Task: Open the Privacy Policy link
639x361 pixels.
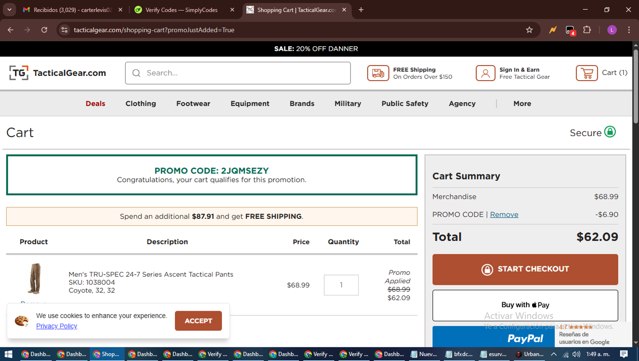Action: click(56, 326)
